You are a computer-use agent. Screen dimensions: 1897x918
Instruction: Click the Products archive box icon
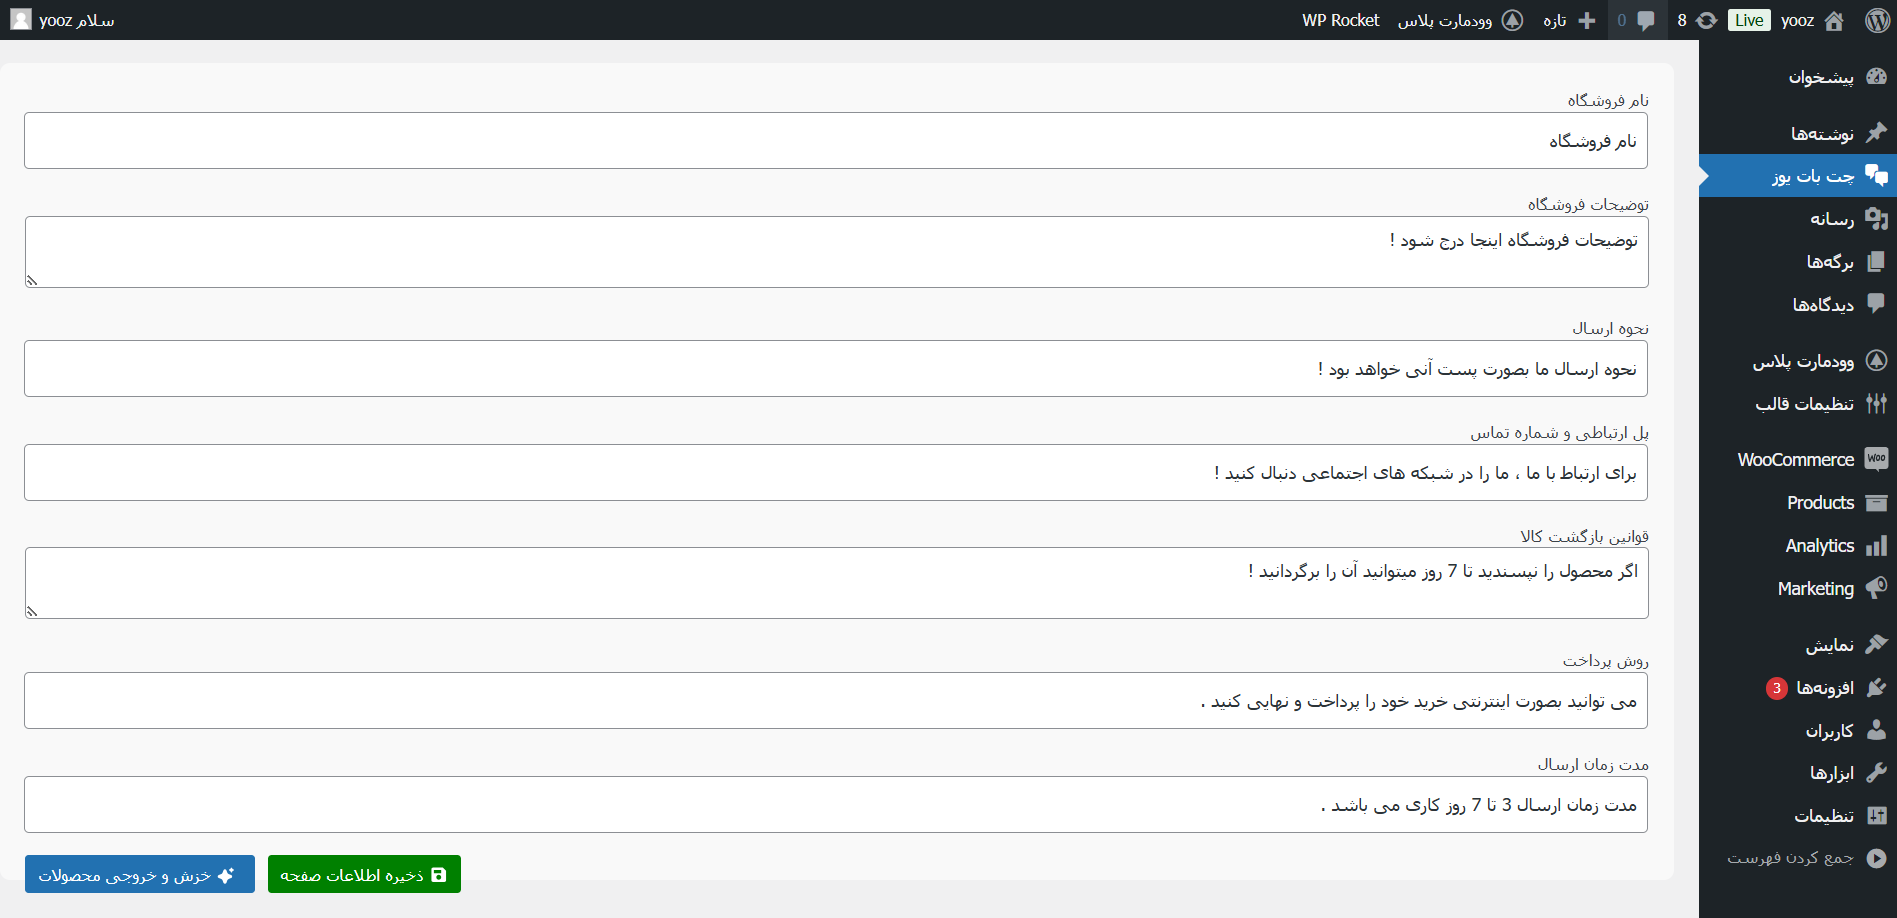[1877, 502]
